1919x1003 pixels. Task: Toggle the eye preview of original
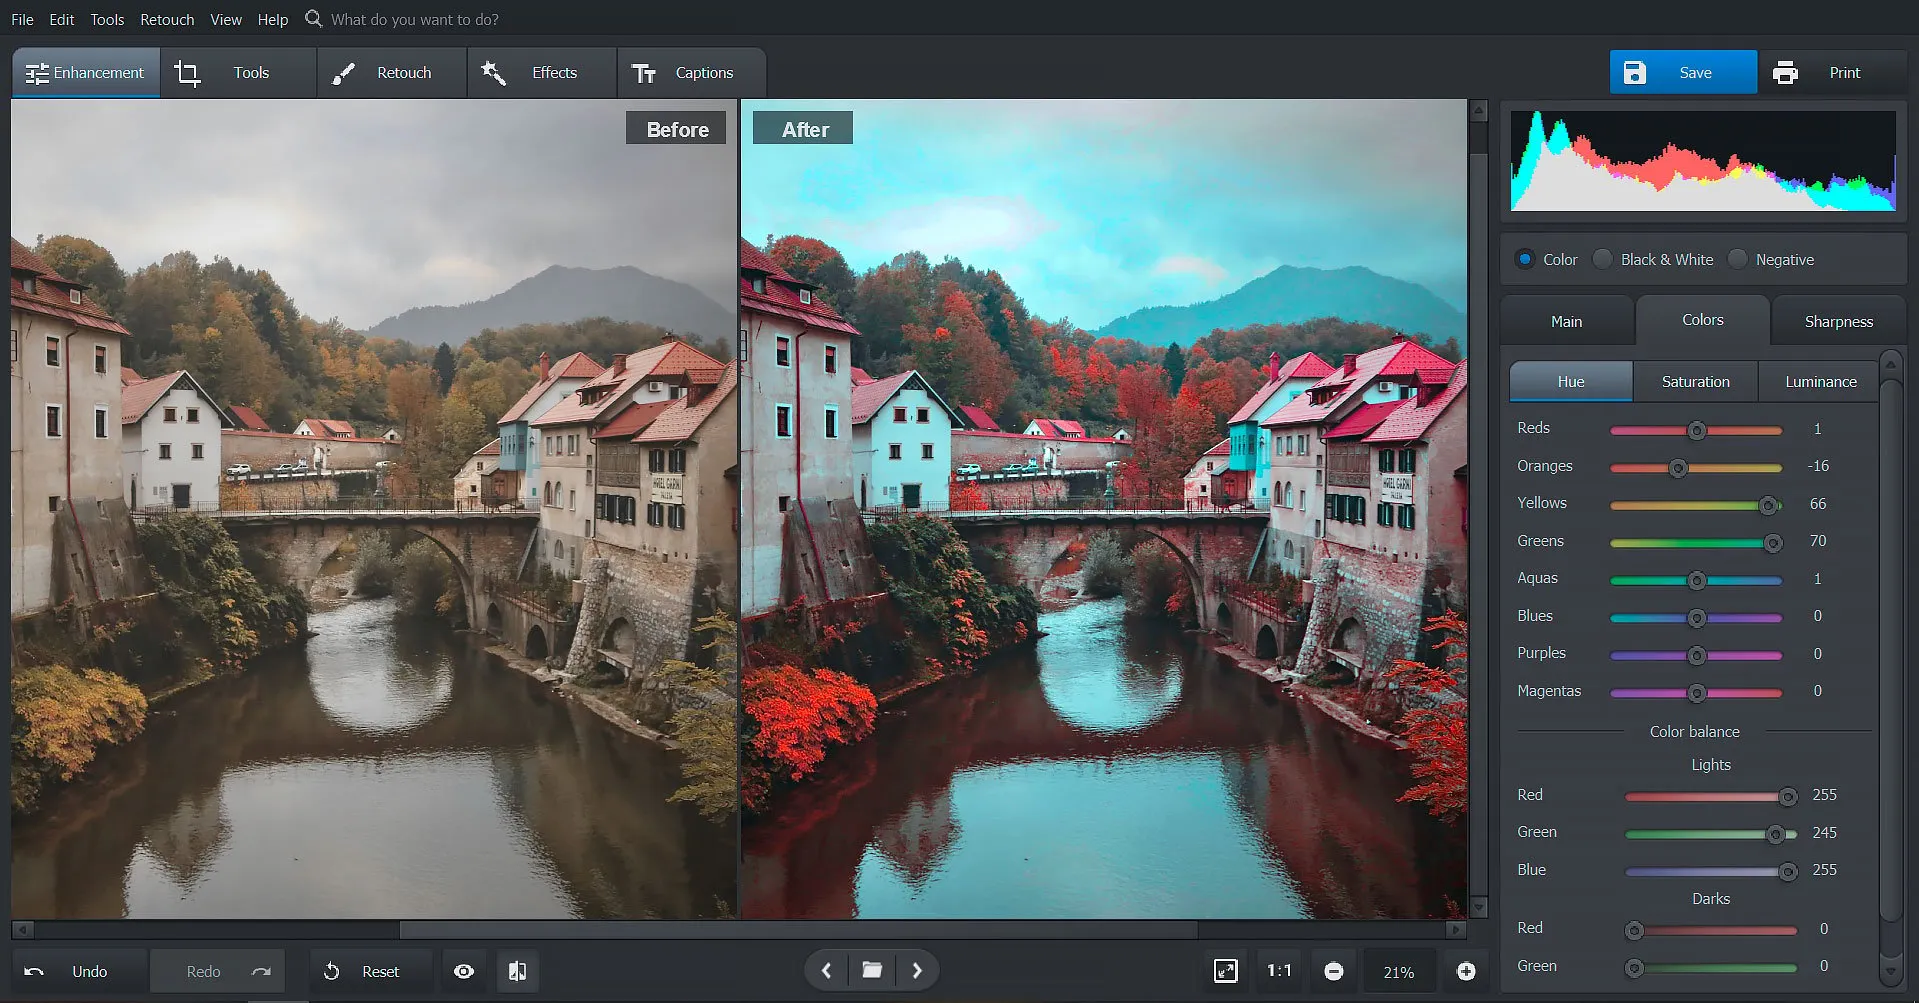pos(464,971)
